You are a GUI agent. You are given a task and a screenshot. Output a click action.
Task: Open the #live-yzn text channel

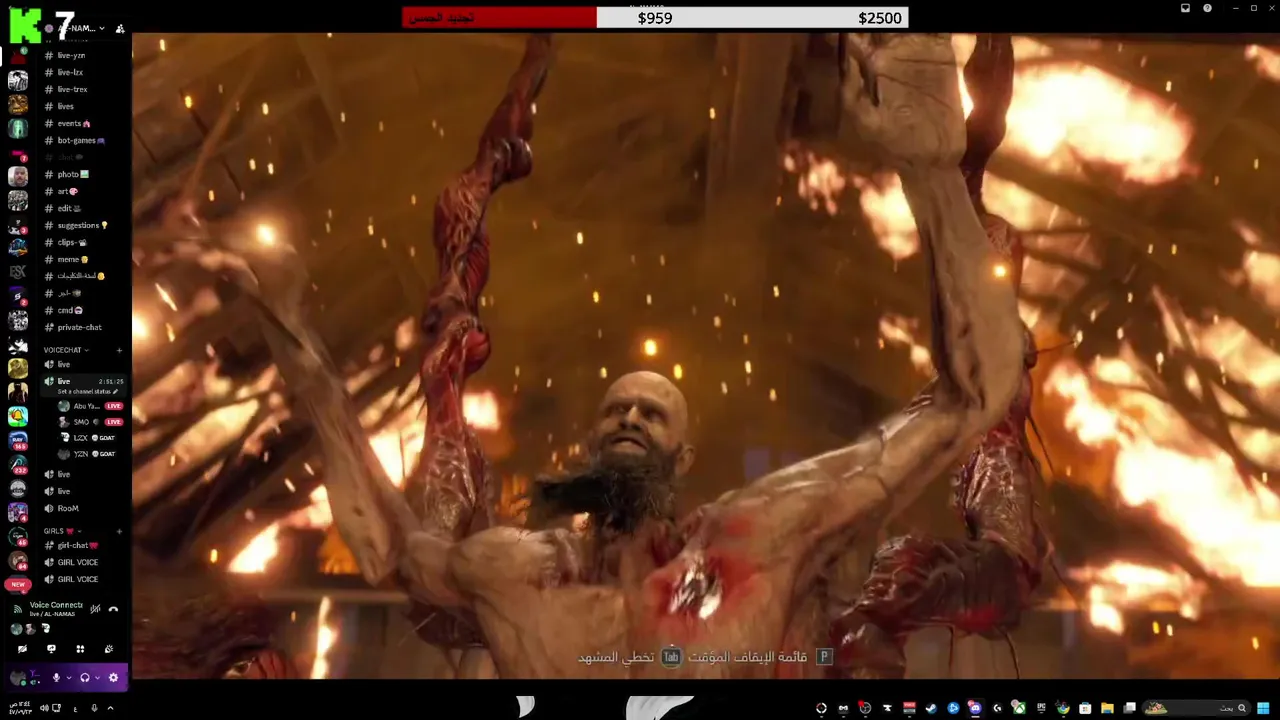pyautogui.click(x=71, y=55)
